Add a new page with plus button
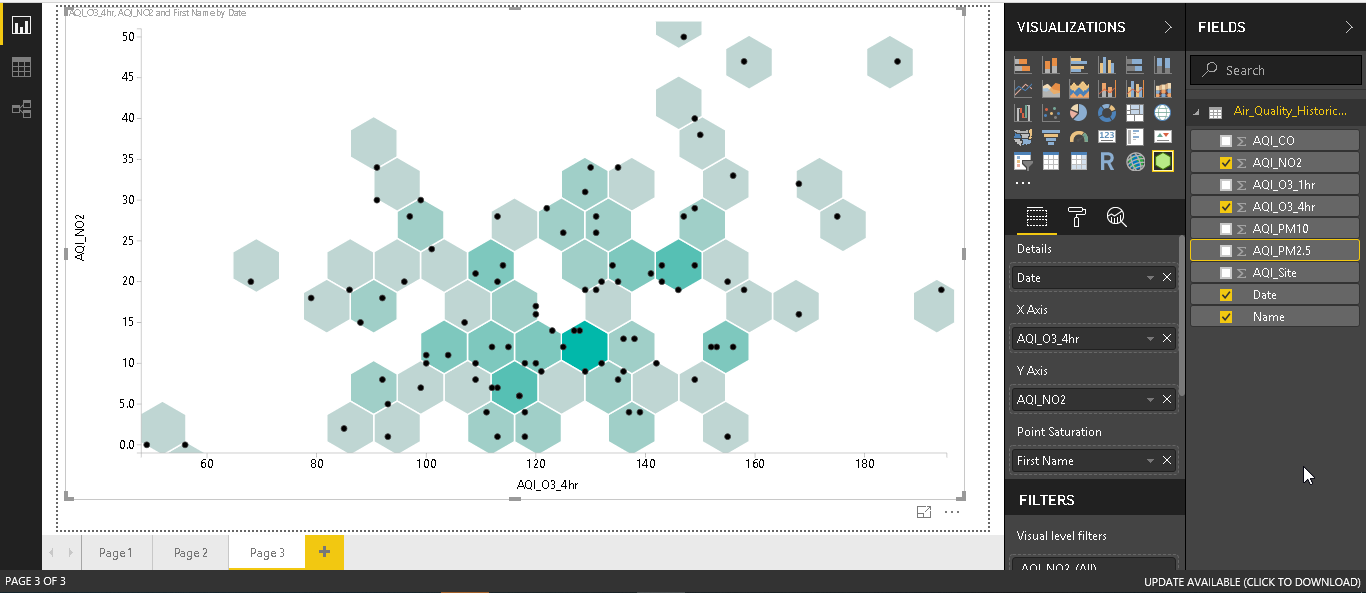This screenshot has height=593, width=1366. click(x=324, y=552)
